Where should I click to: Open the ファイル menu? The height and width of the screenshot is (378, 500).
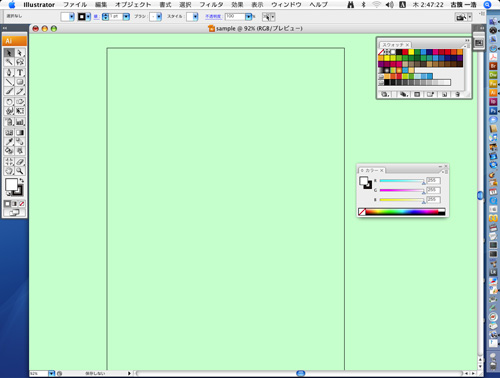tap(75, 5)
